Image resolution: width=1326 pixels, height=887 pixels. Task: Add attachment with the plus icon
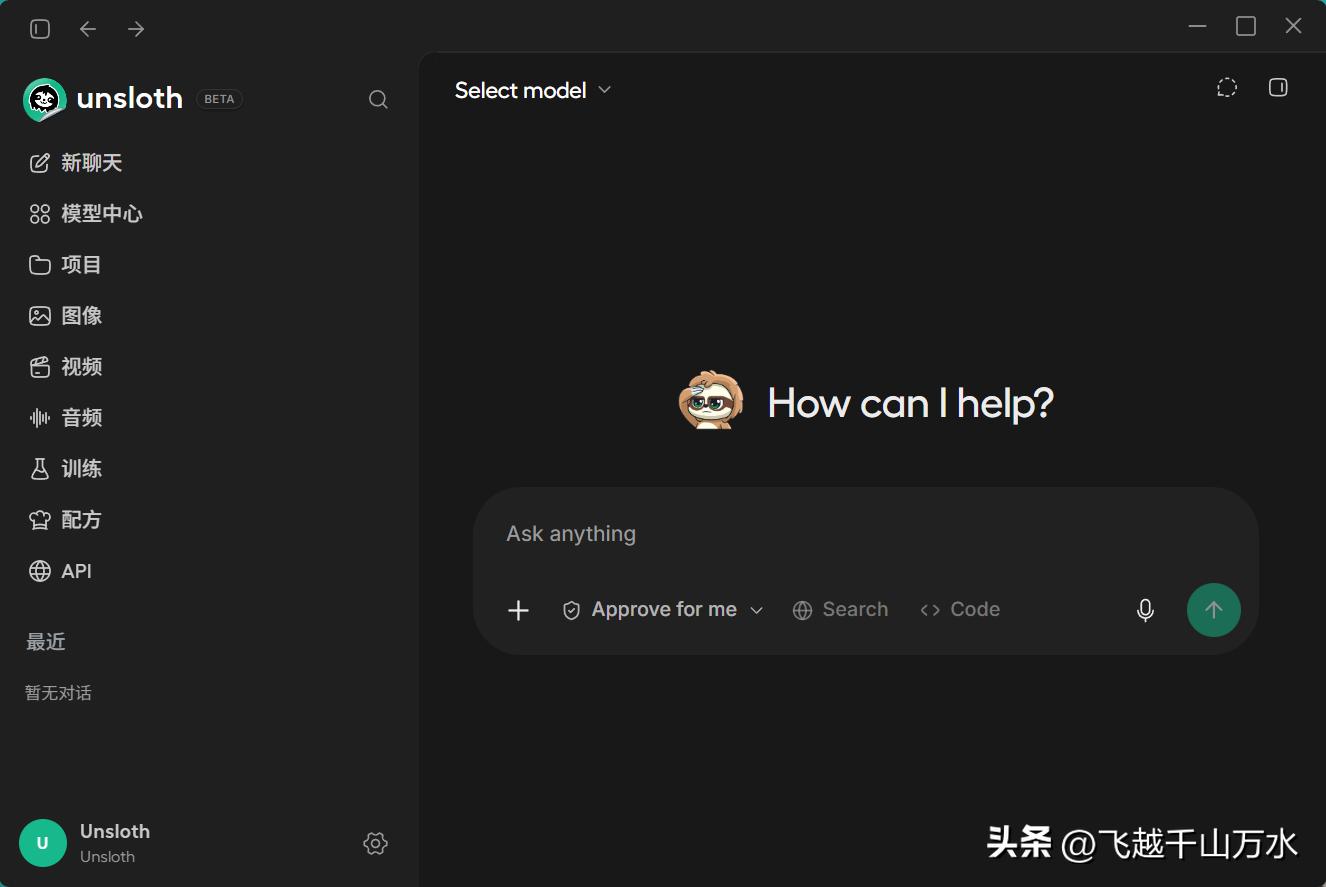tap(518, 610)
